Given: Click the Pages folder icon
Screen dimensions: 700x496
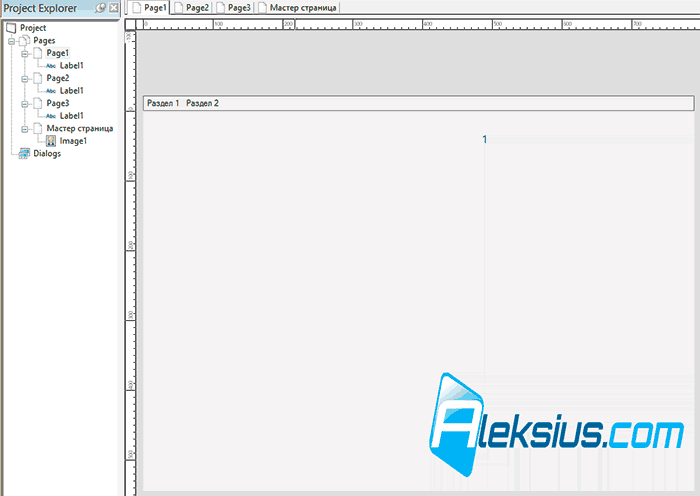Looking at the screenshot, I should pos(25,41).
